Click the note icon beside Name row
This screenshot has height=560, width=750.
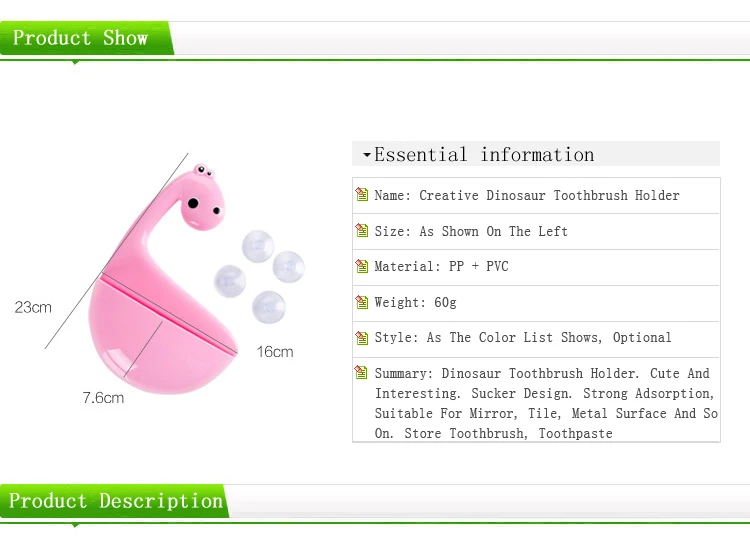click(362, 195)
